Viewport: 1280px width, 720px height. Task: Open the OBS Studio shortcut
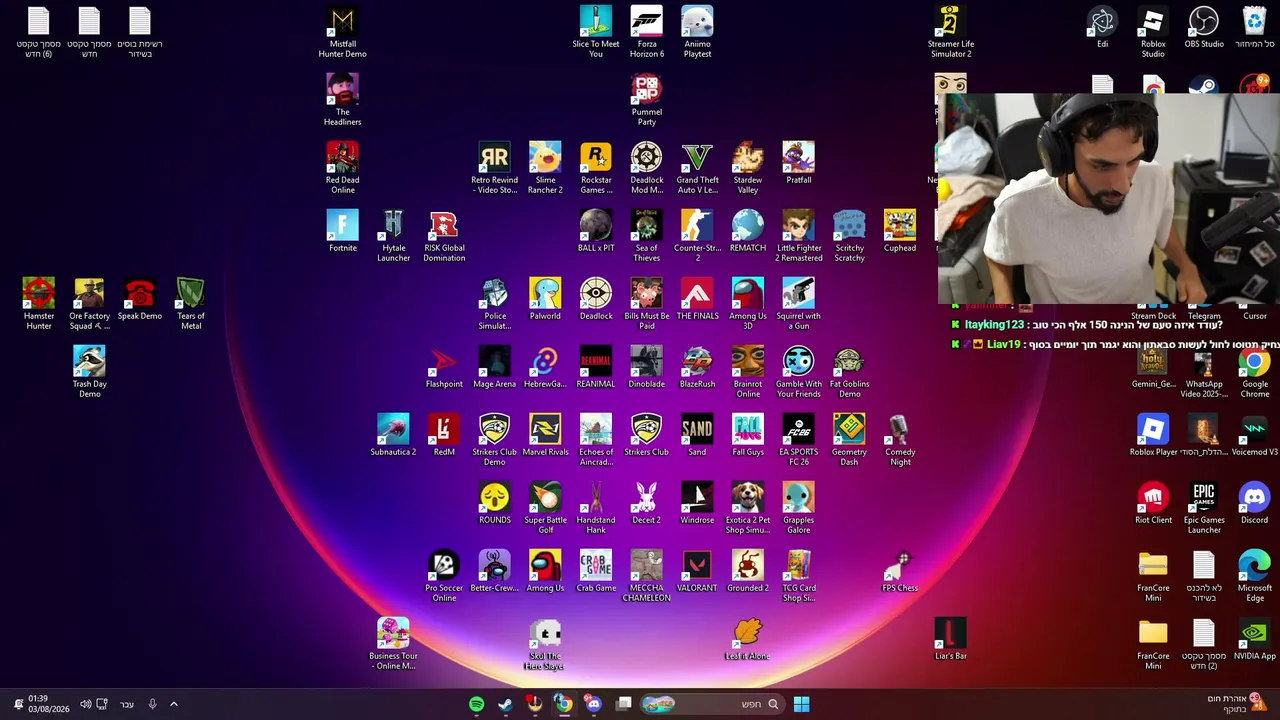[x=1204, y=27]
